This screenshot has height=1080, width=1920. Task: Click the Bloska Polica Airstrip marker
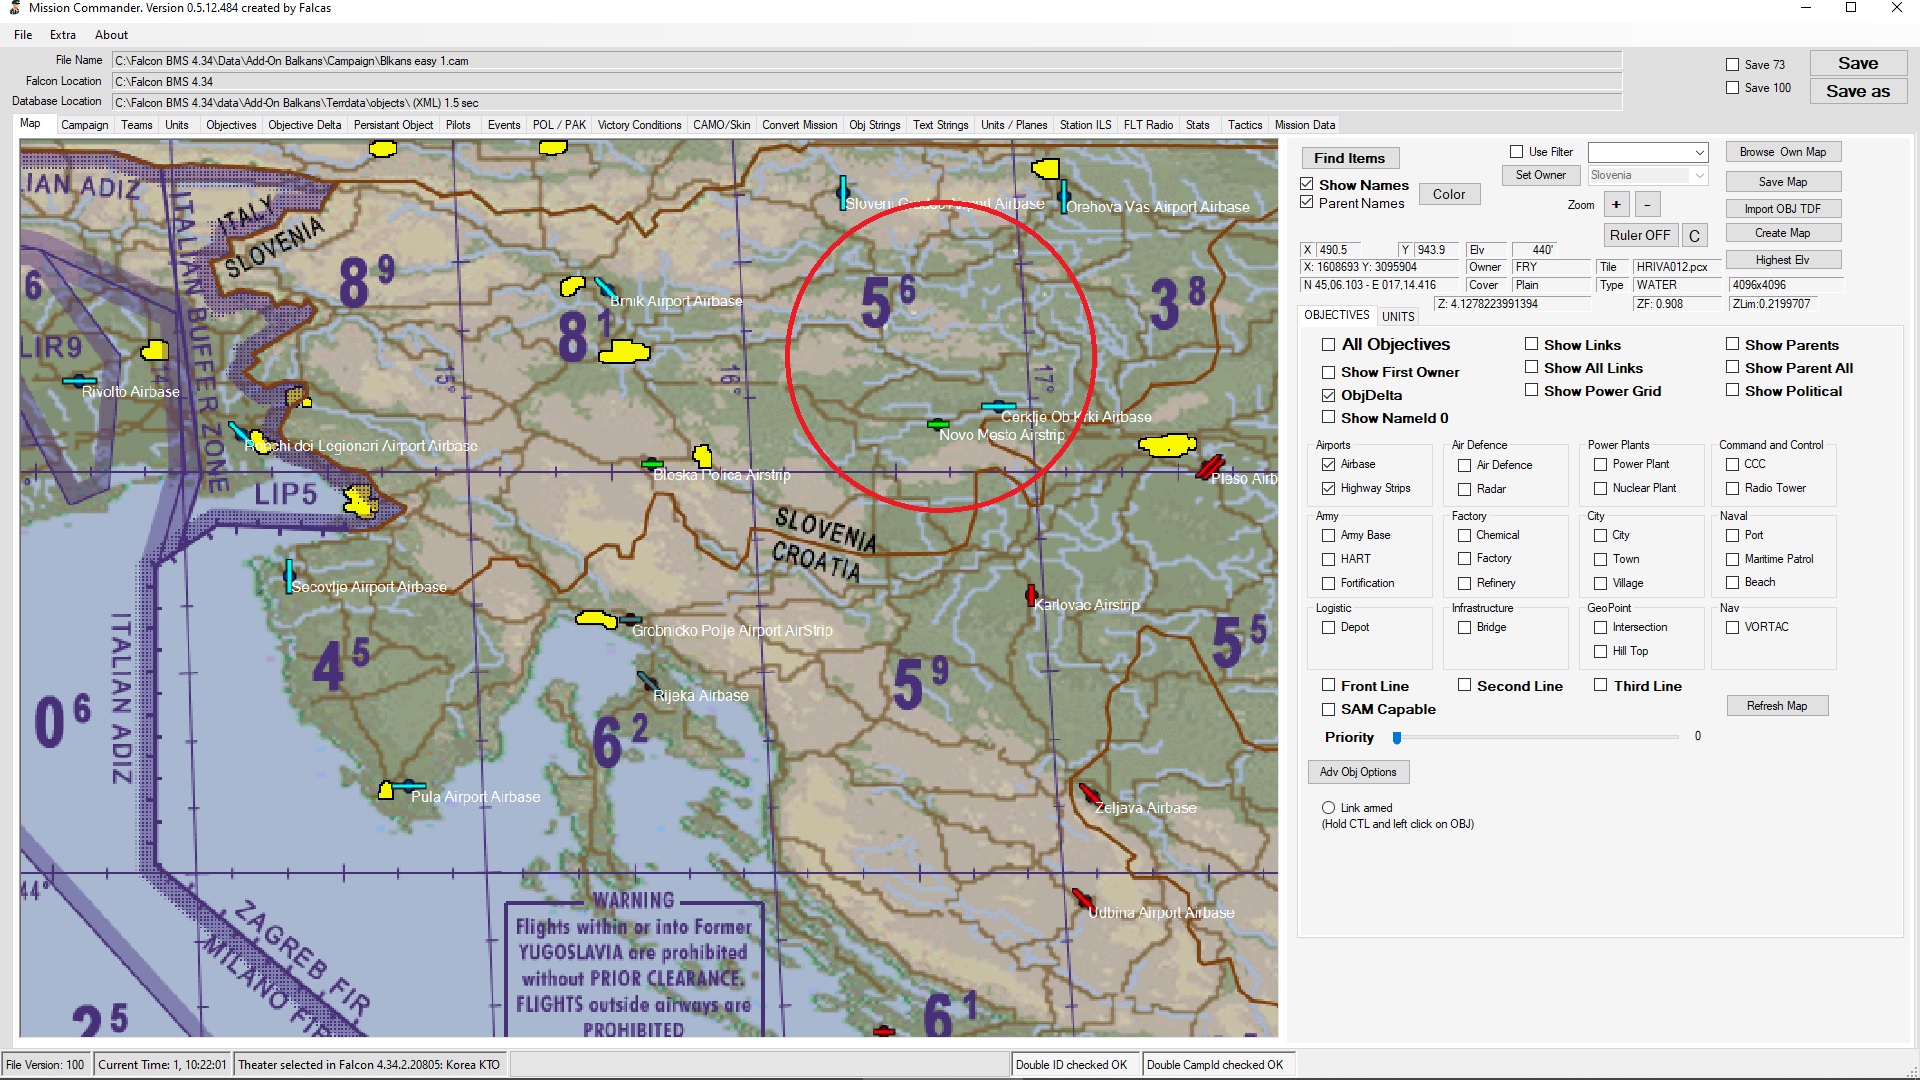[652, 464]
